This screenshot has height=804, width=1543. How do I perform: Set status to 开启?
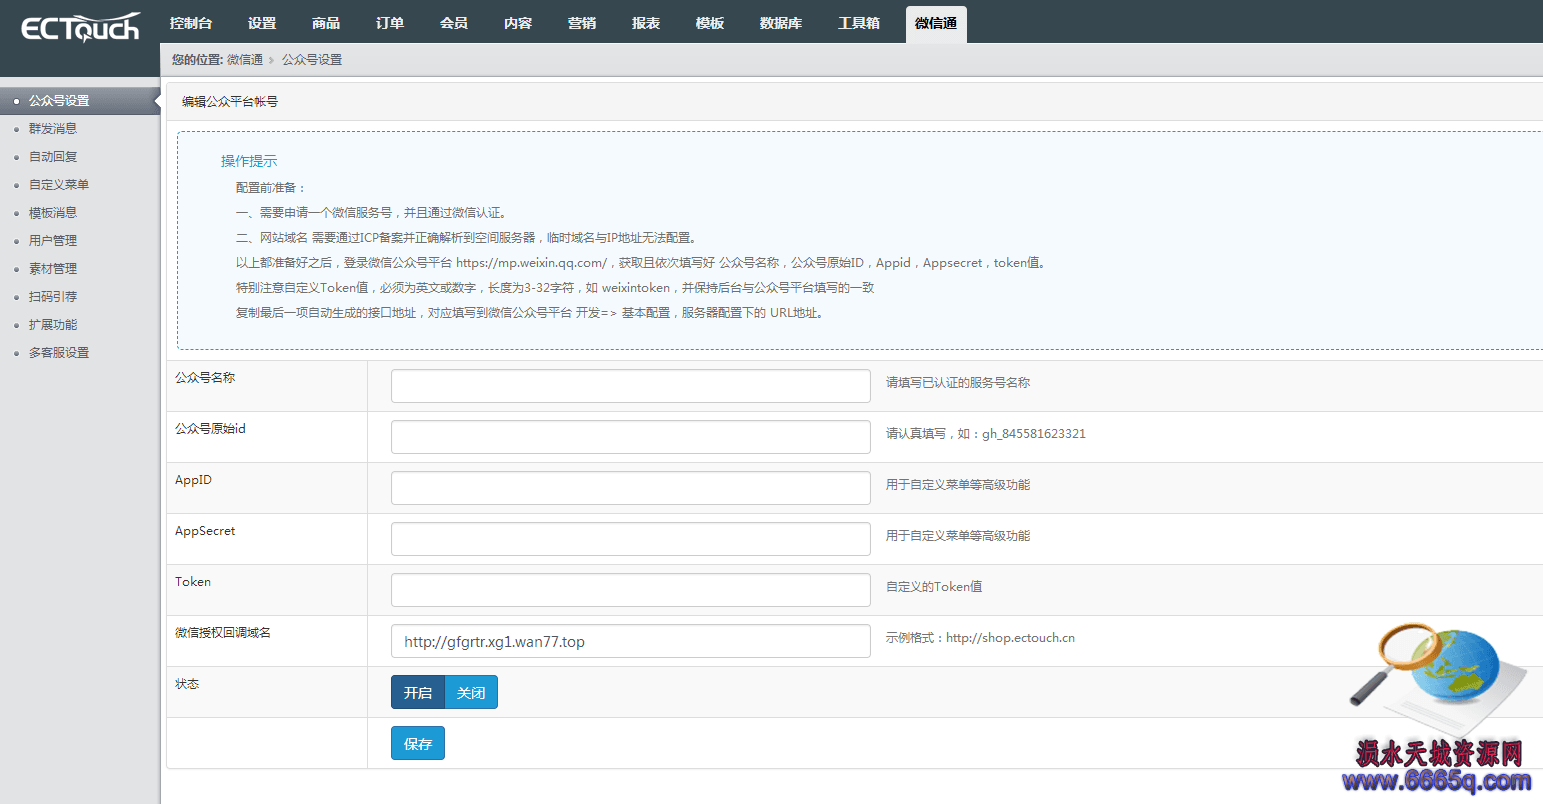(418, 692)
